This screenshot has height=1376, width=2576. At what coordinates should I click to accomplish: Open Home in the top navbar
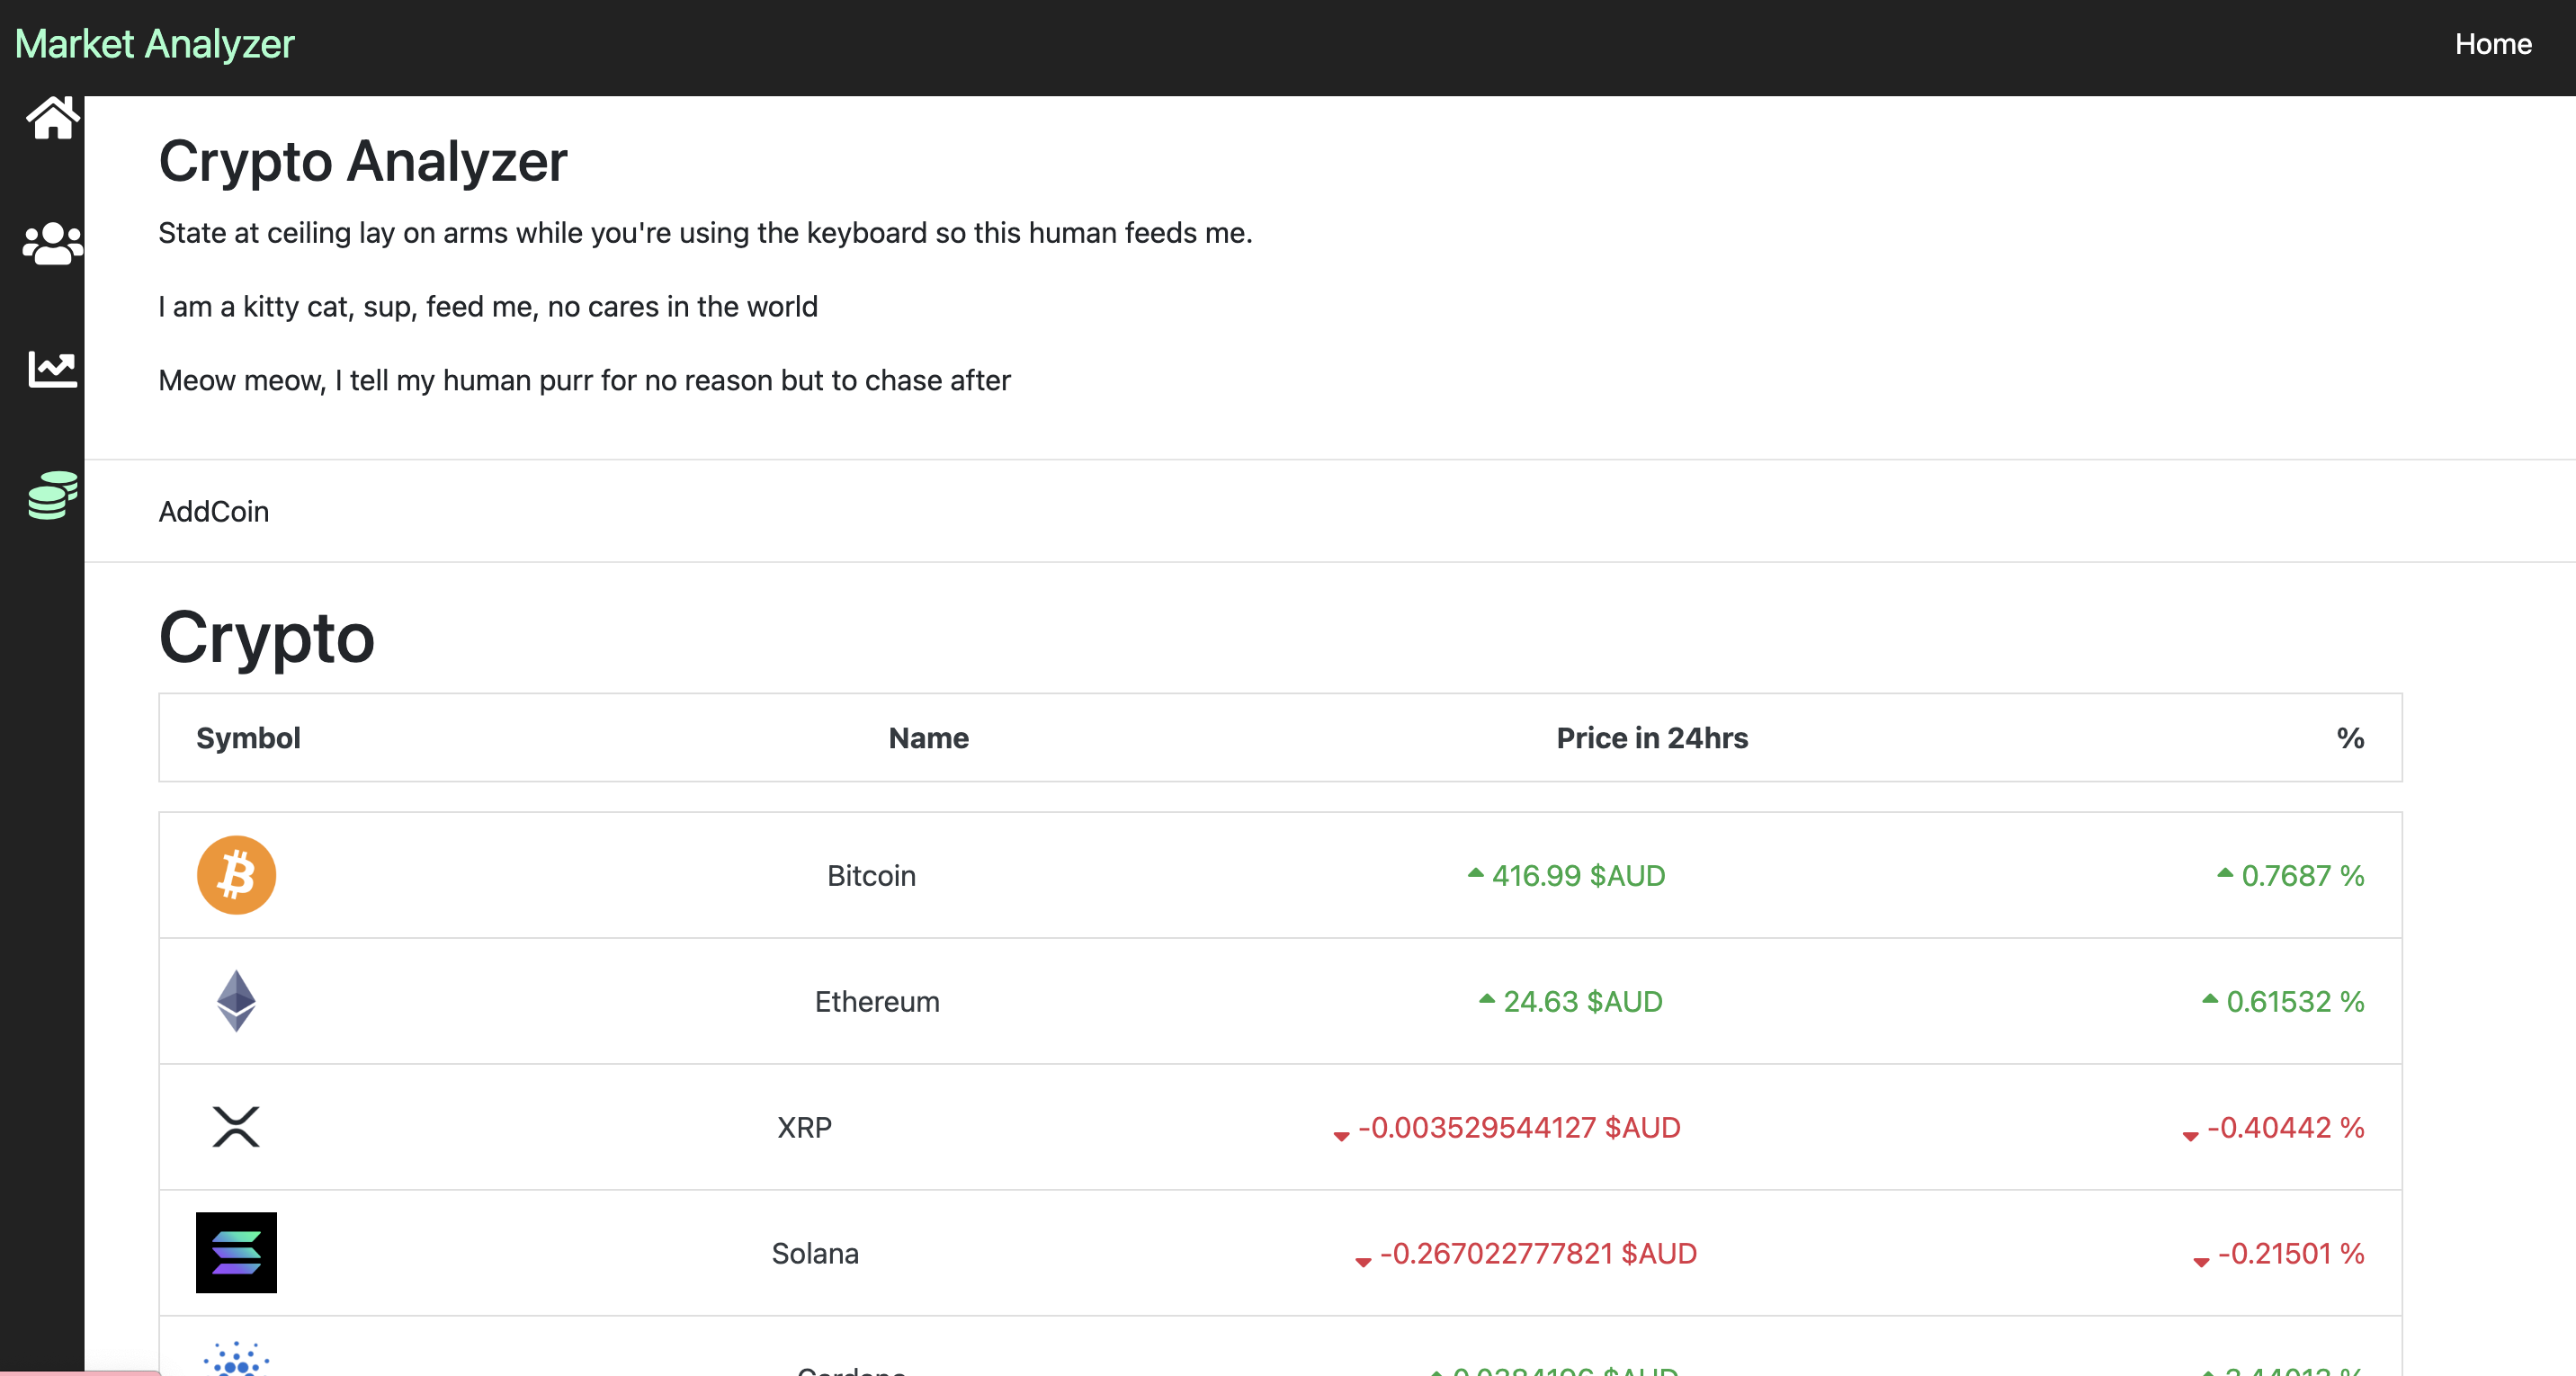click(x=2492, y=44)
